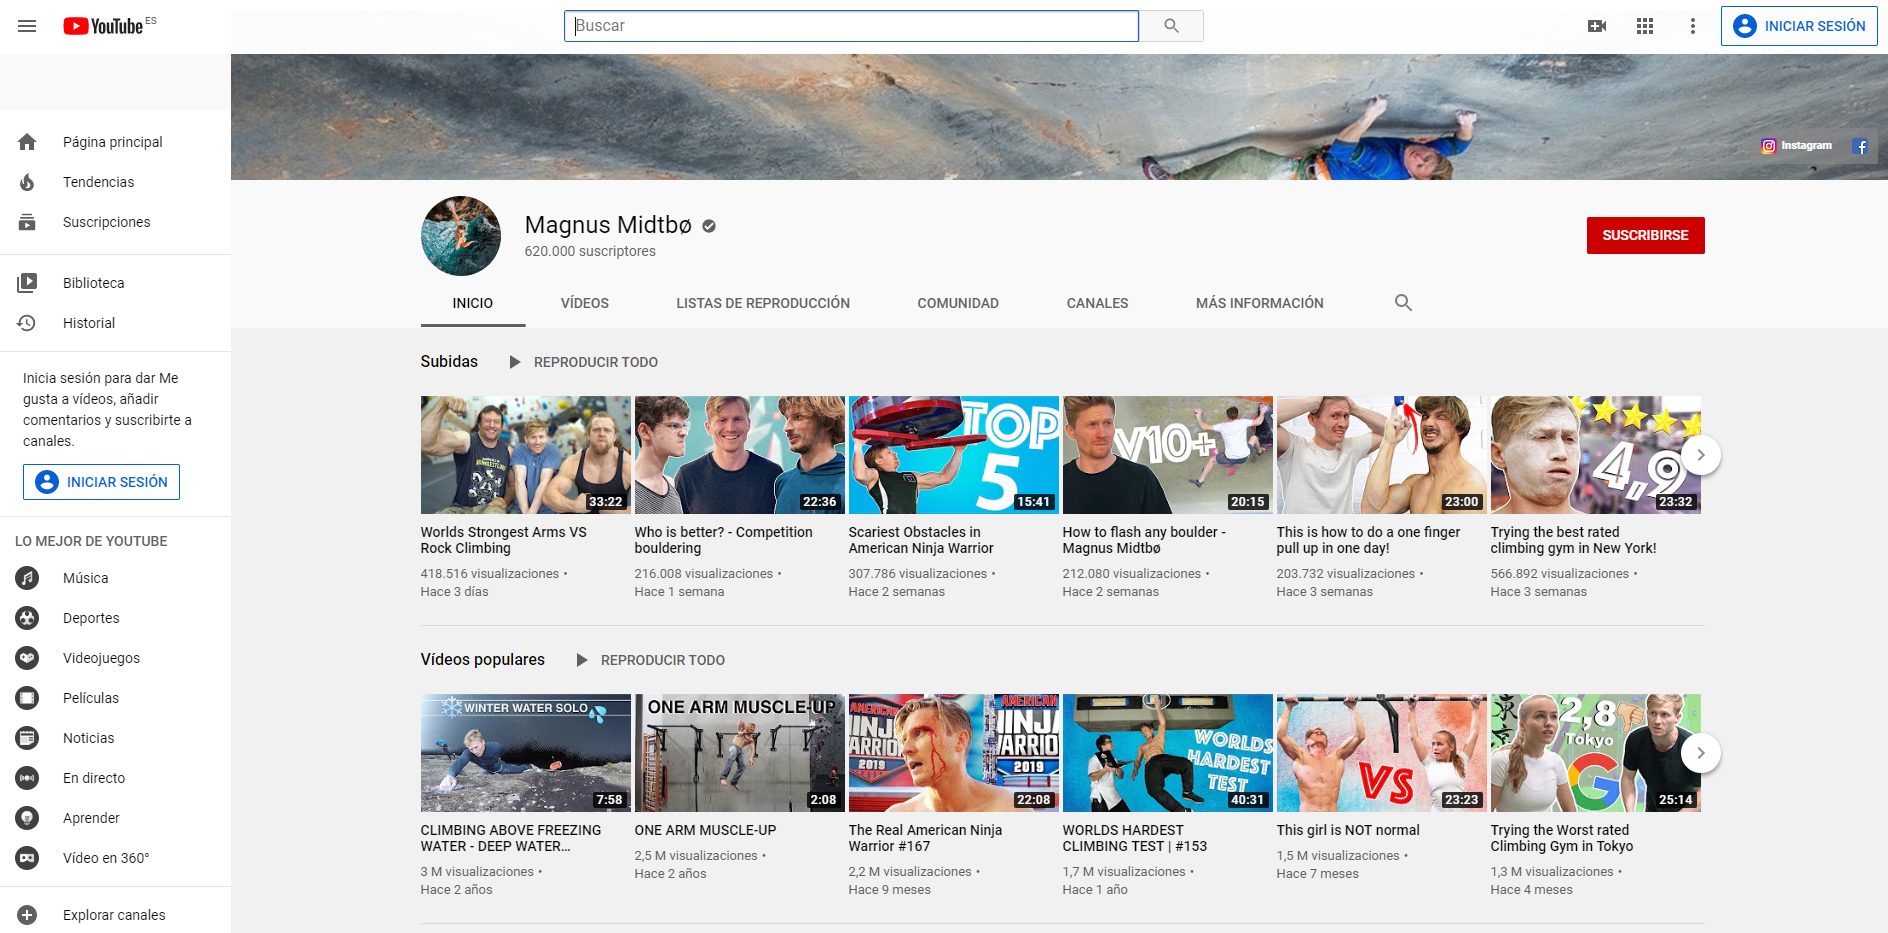Open the Winter Water Solo thumbnail

tap(525, 753)
